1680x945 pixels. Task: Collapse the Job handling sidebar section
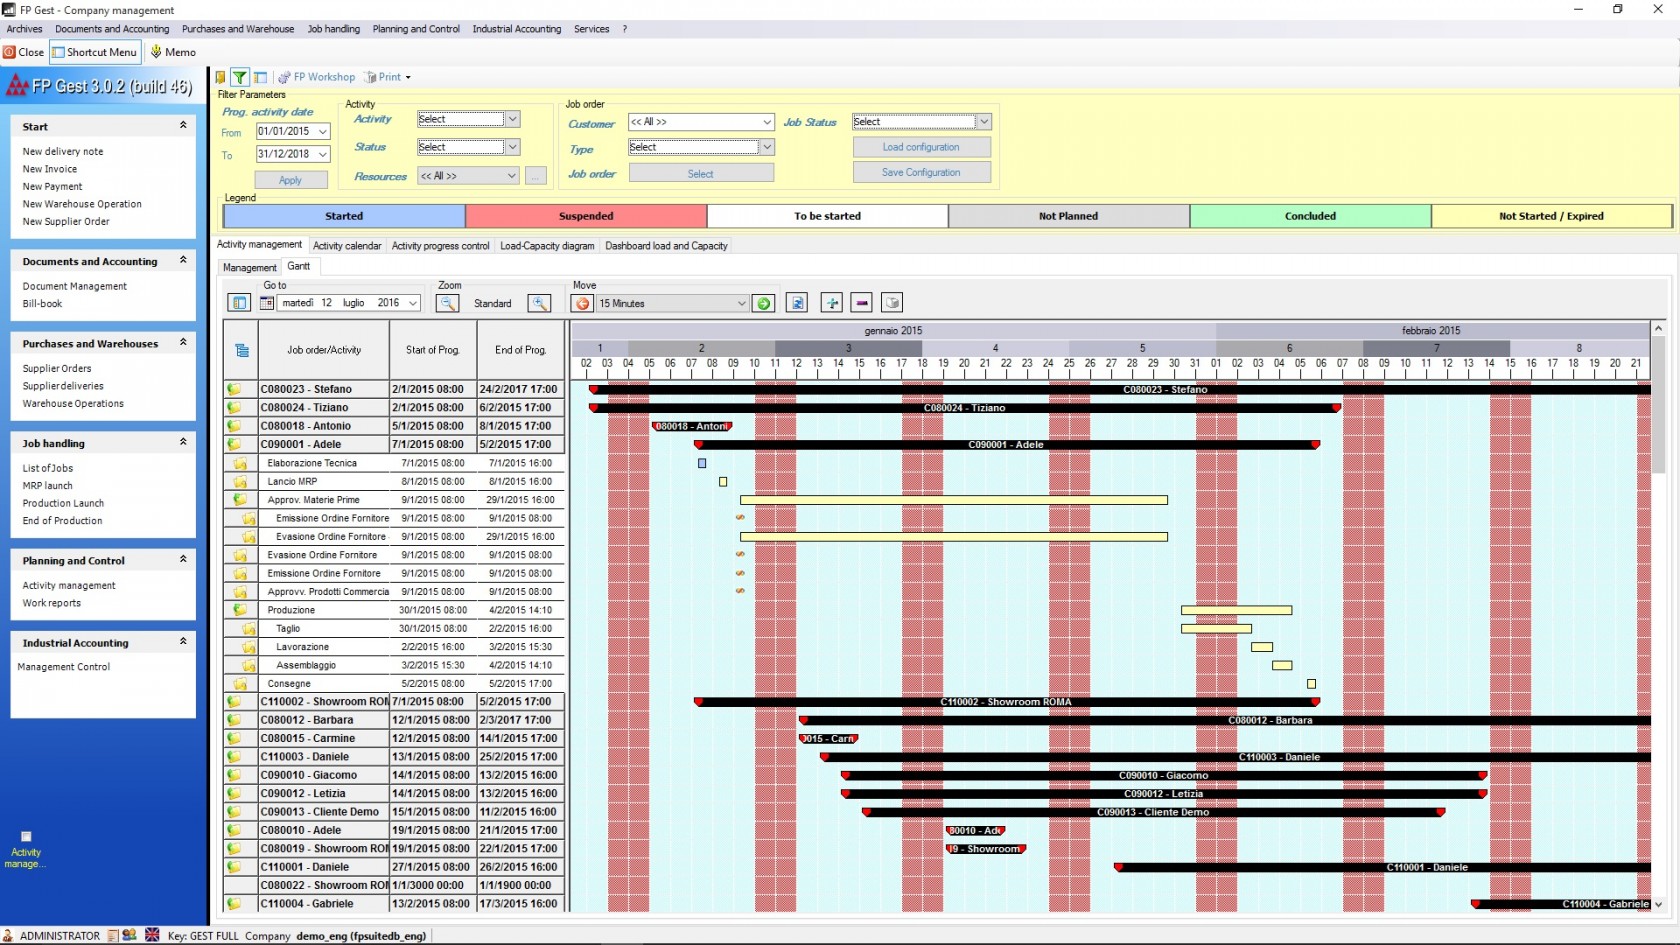pyautogui.click(x=183, y=442)
